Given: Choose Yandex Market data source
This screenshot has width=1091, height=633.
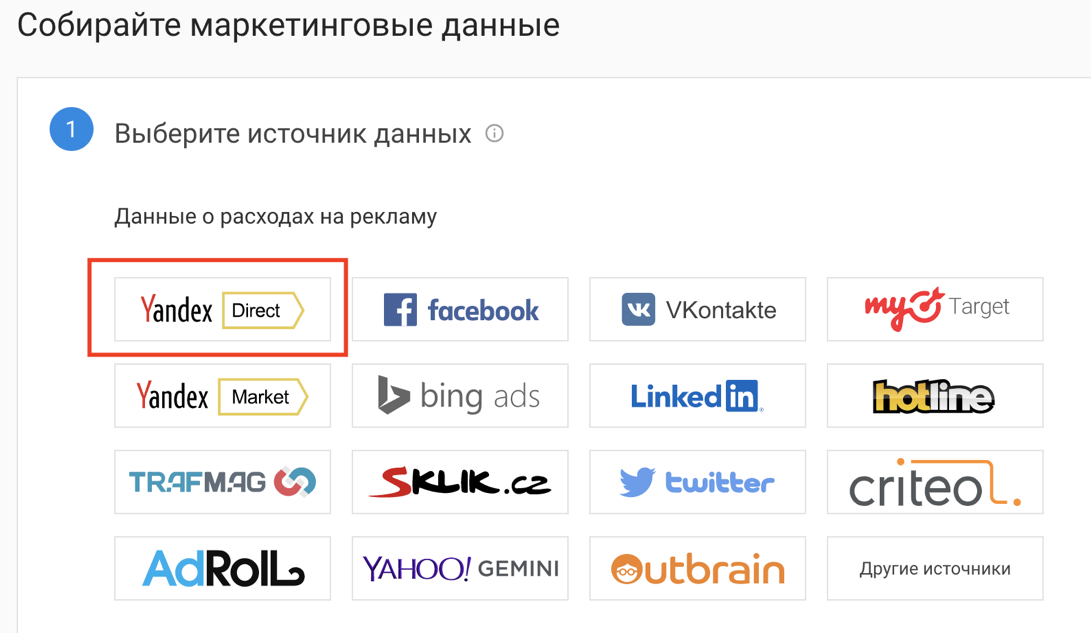Looking at the screenshot, I should click(x=222, y=396).
